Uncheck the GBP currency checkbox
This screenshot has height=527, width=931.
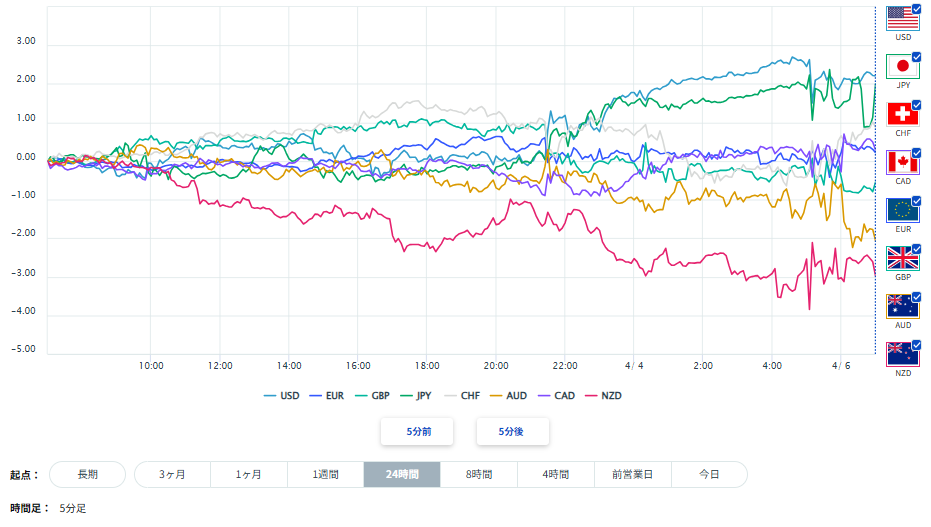(x=916, y=249)
